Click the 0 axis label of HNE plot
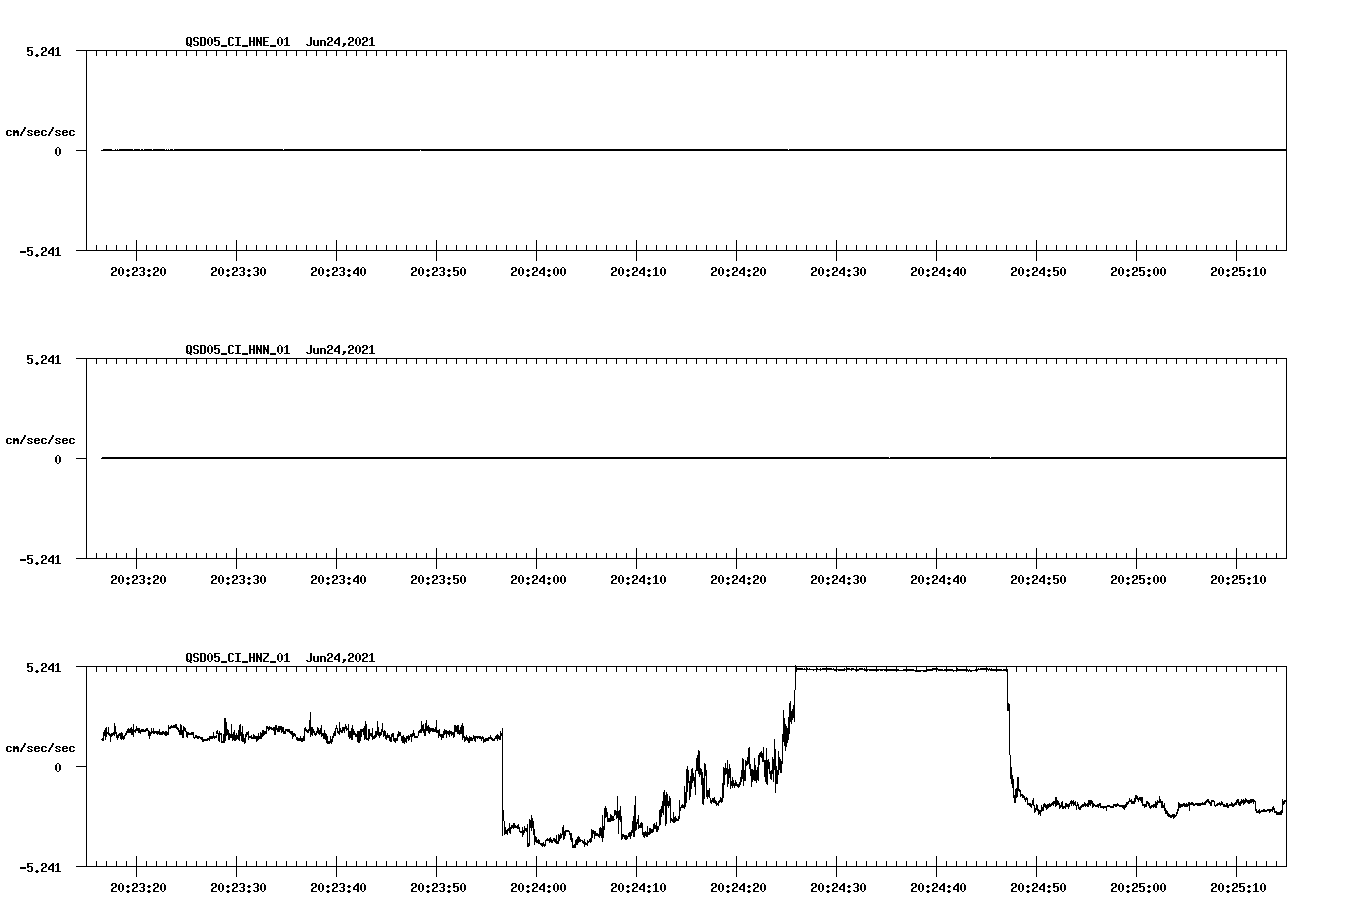The image size is (1358, 924). pyautogui.click(x=58, y=151)
